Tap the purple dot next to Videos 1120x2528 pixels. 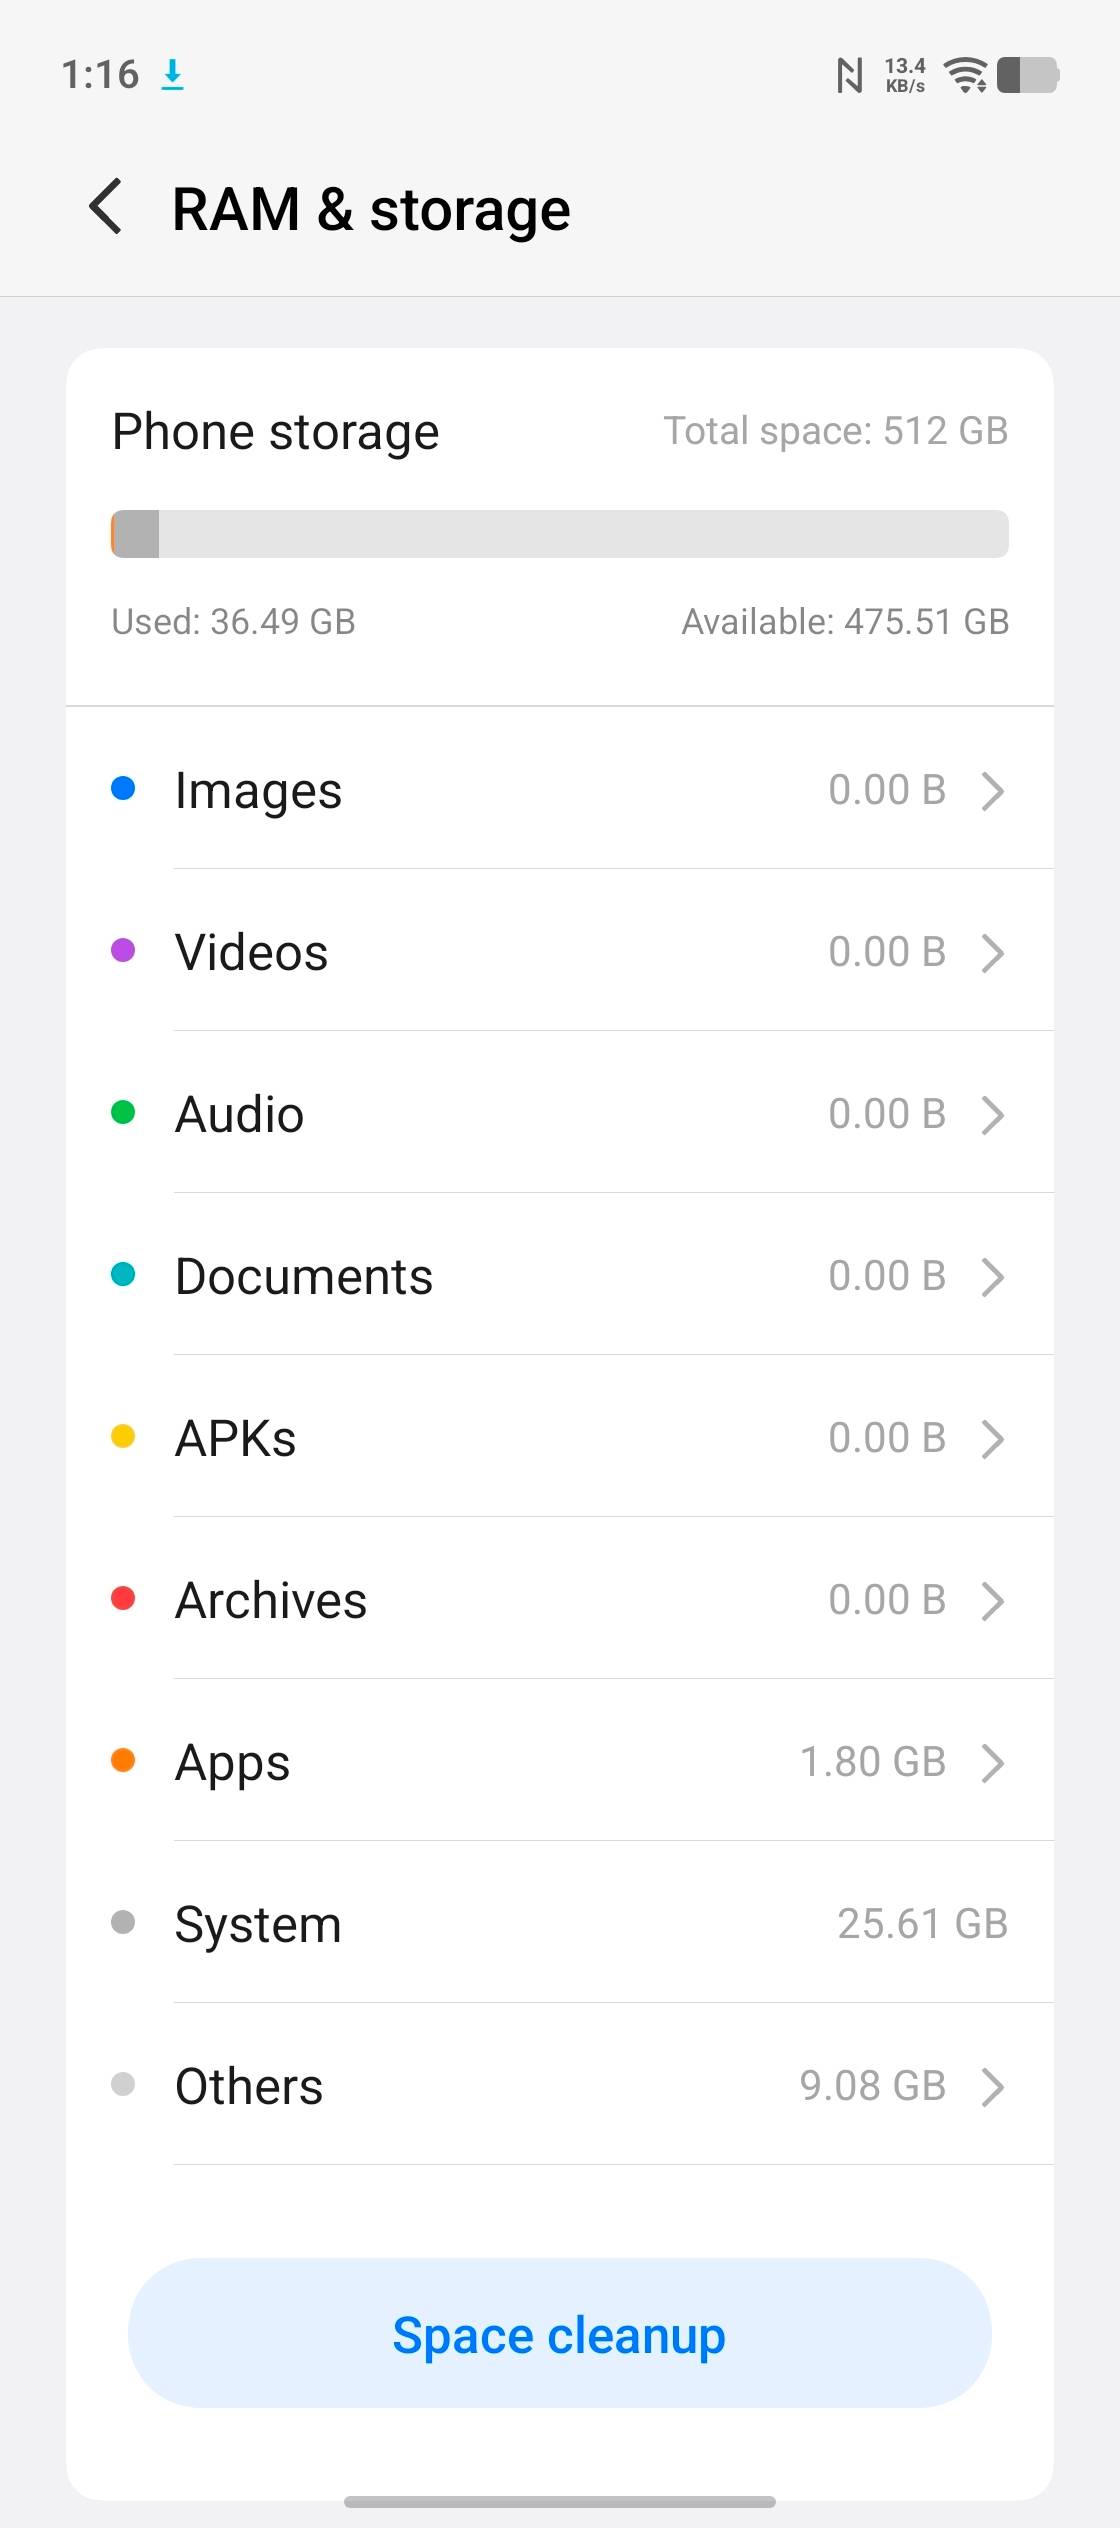pos(123,951)
